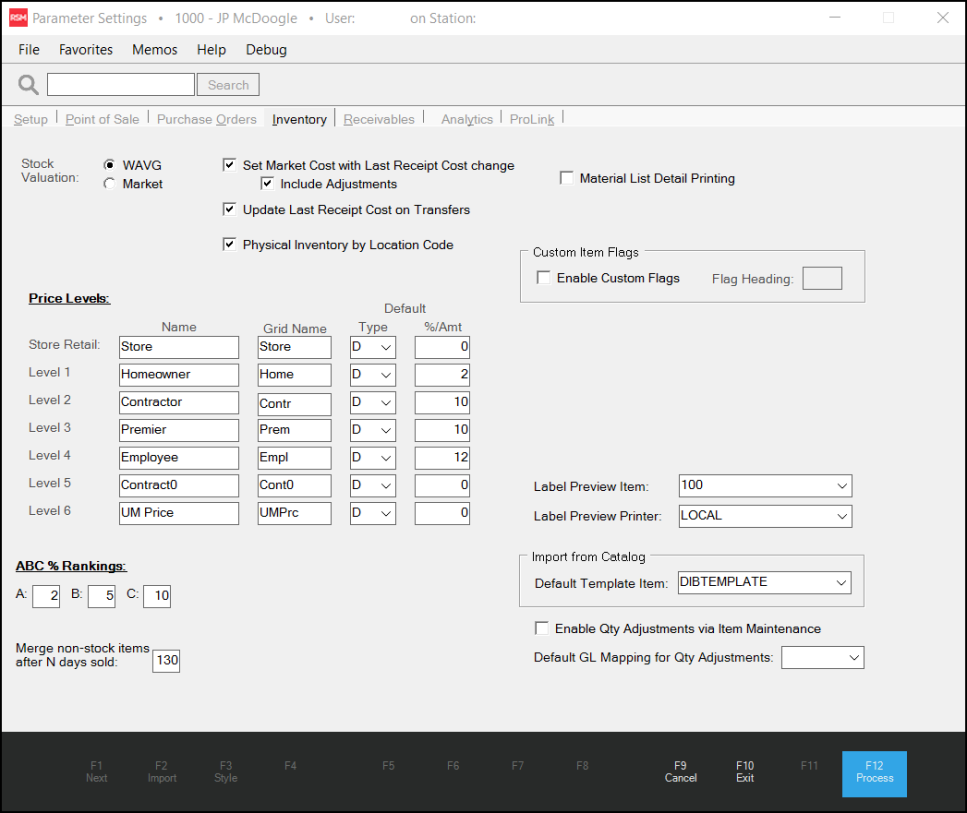Viewport: 967px width, 813px height.
Task: Switch to the ProLink tab
Action: point(532,119)
